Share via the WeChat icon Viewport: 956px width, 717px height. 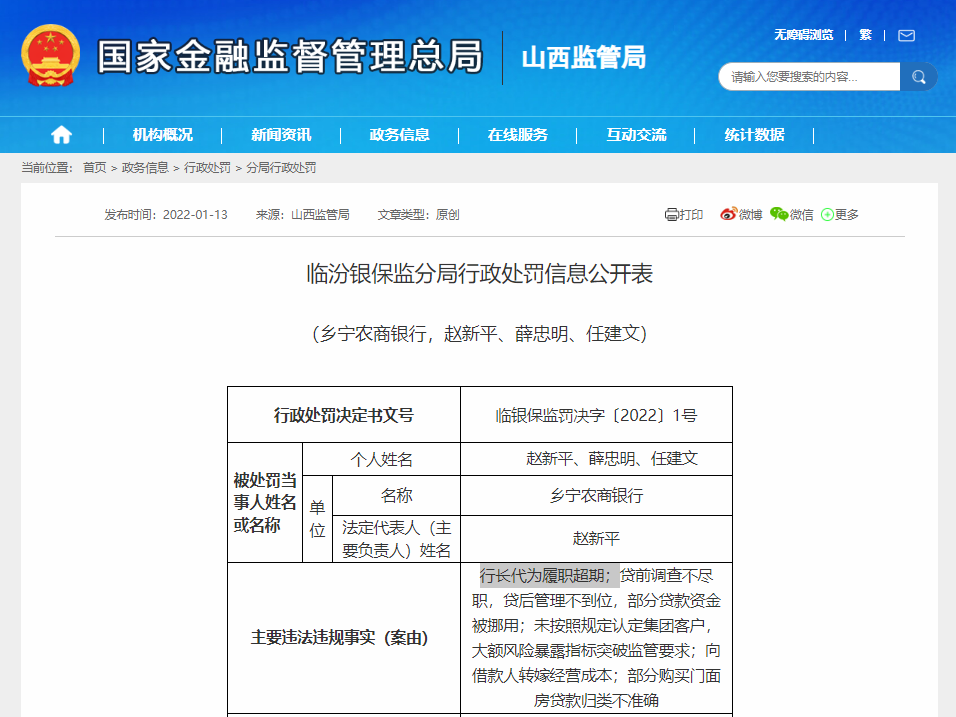click(779, 214)
